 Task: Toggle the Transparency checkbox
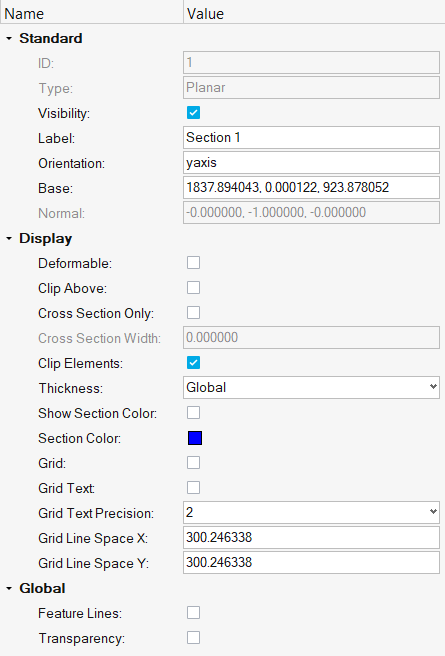point(193,638)
